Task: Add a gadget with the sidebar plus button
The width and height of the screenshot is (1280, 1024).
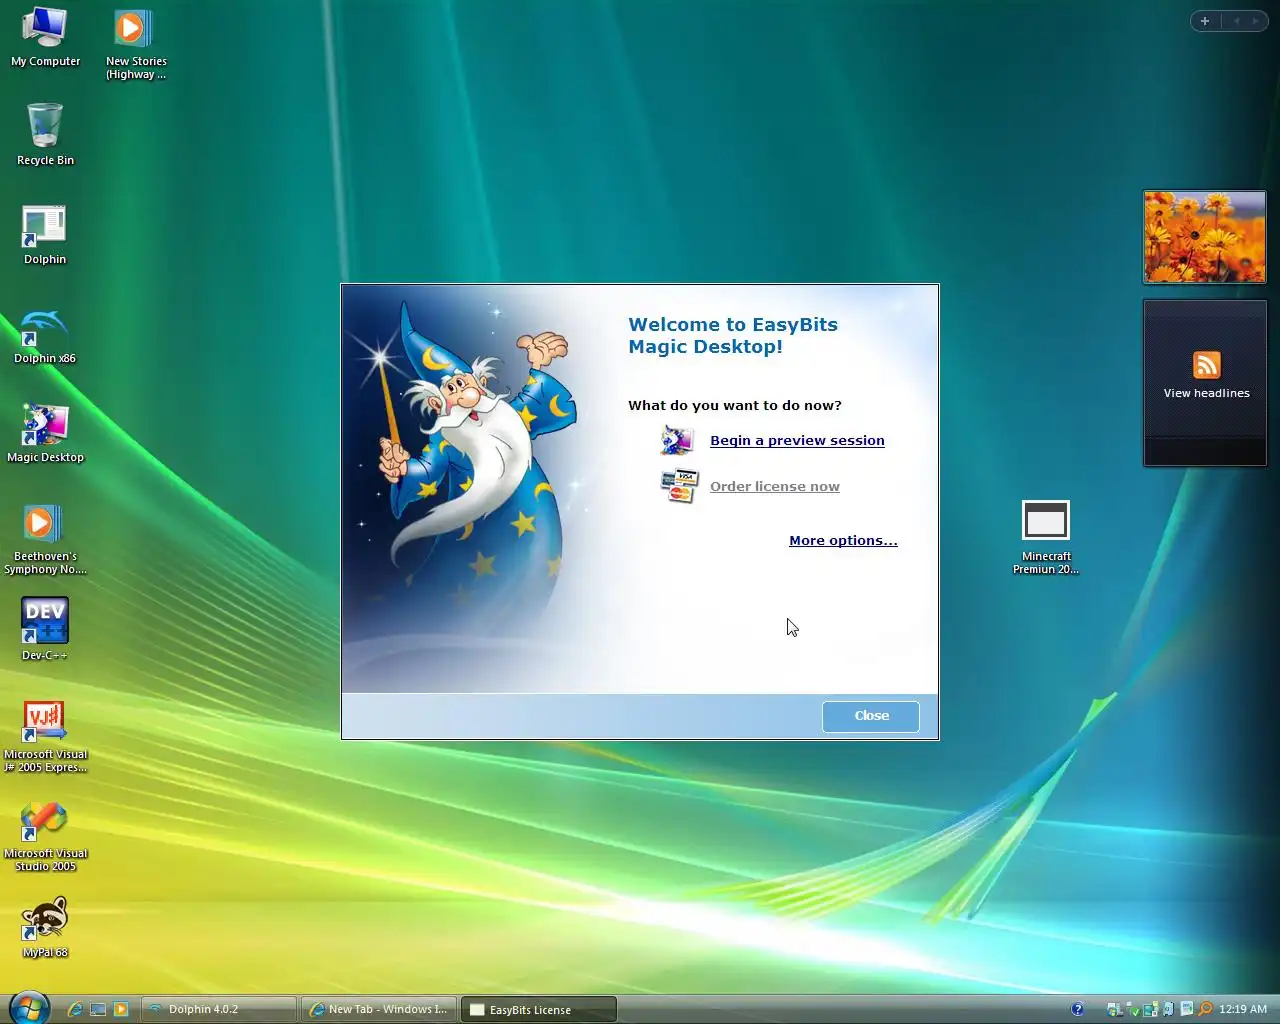Action: click(x=1205, y=21)
